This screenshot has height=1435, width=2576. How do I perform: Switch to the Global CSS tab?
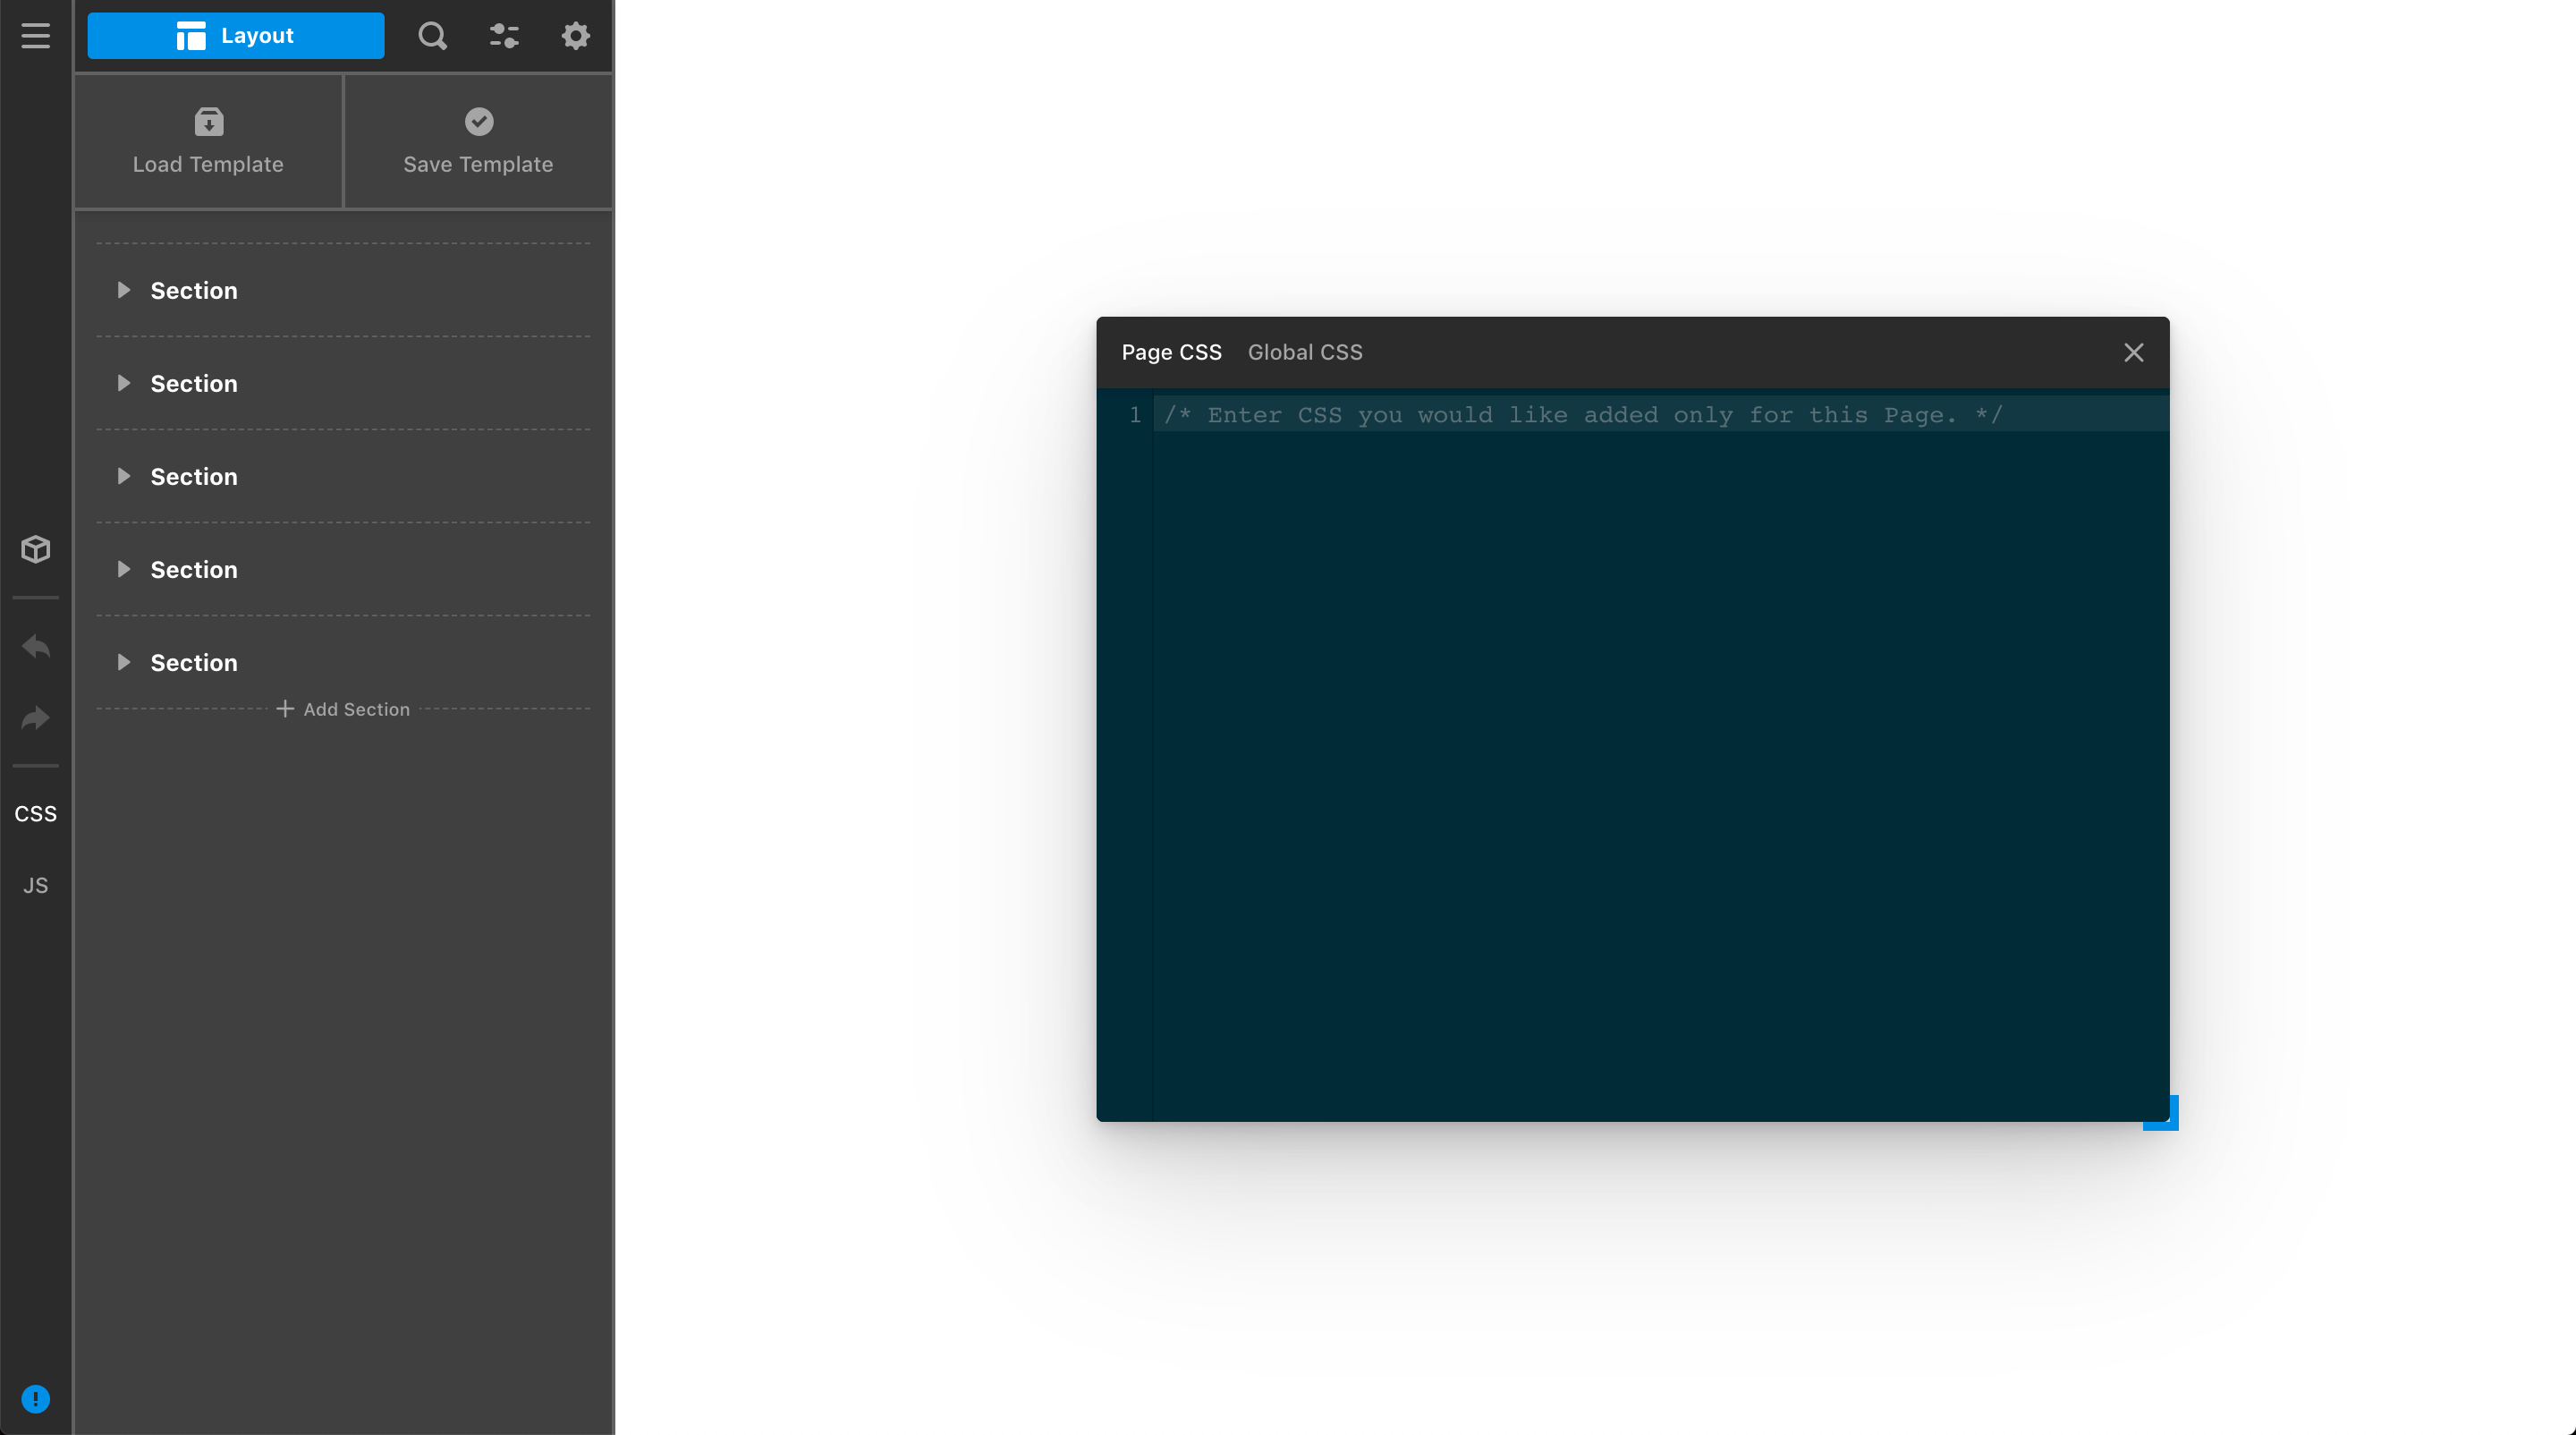(x=1305, y=352)
